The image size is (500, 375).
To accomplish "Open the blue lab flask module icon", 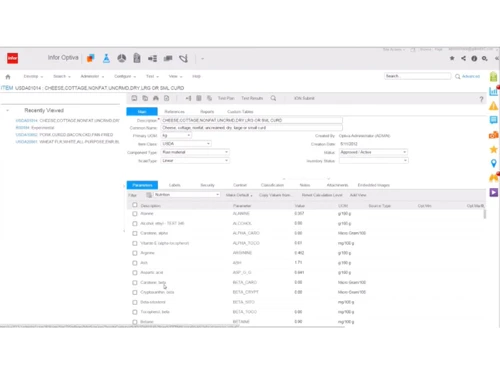I will tap(106, 58).
